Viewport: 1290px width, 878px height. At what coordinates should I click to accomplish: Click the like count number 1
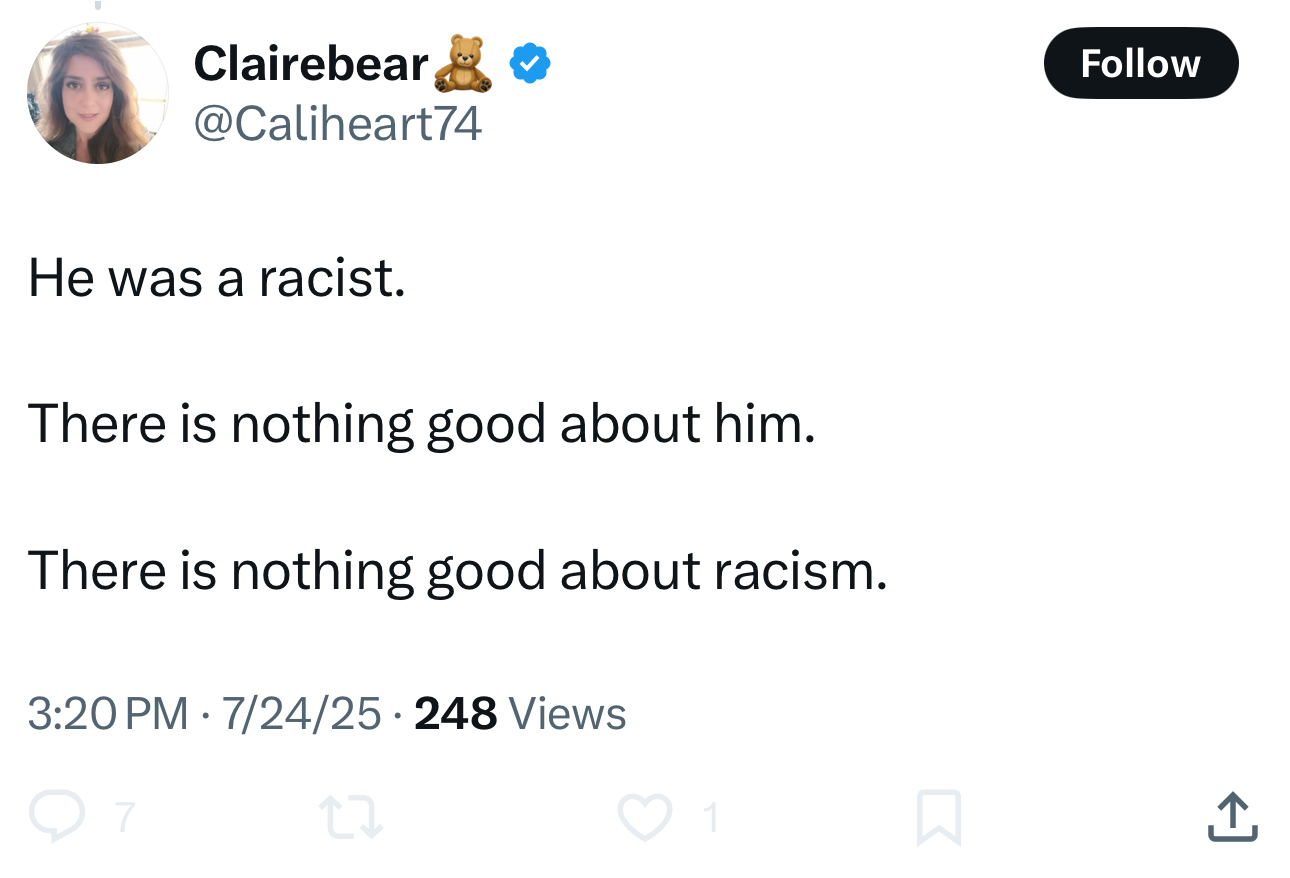click(x=711, y=818)
